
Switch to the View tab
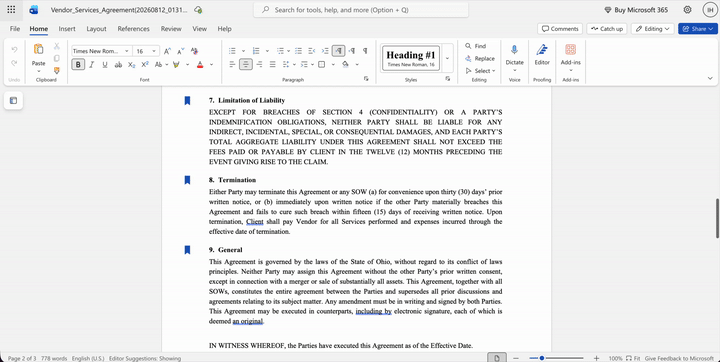(199, 28)
